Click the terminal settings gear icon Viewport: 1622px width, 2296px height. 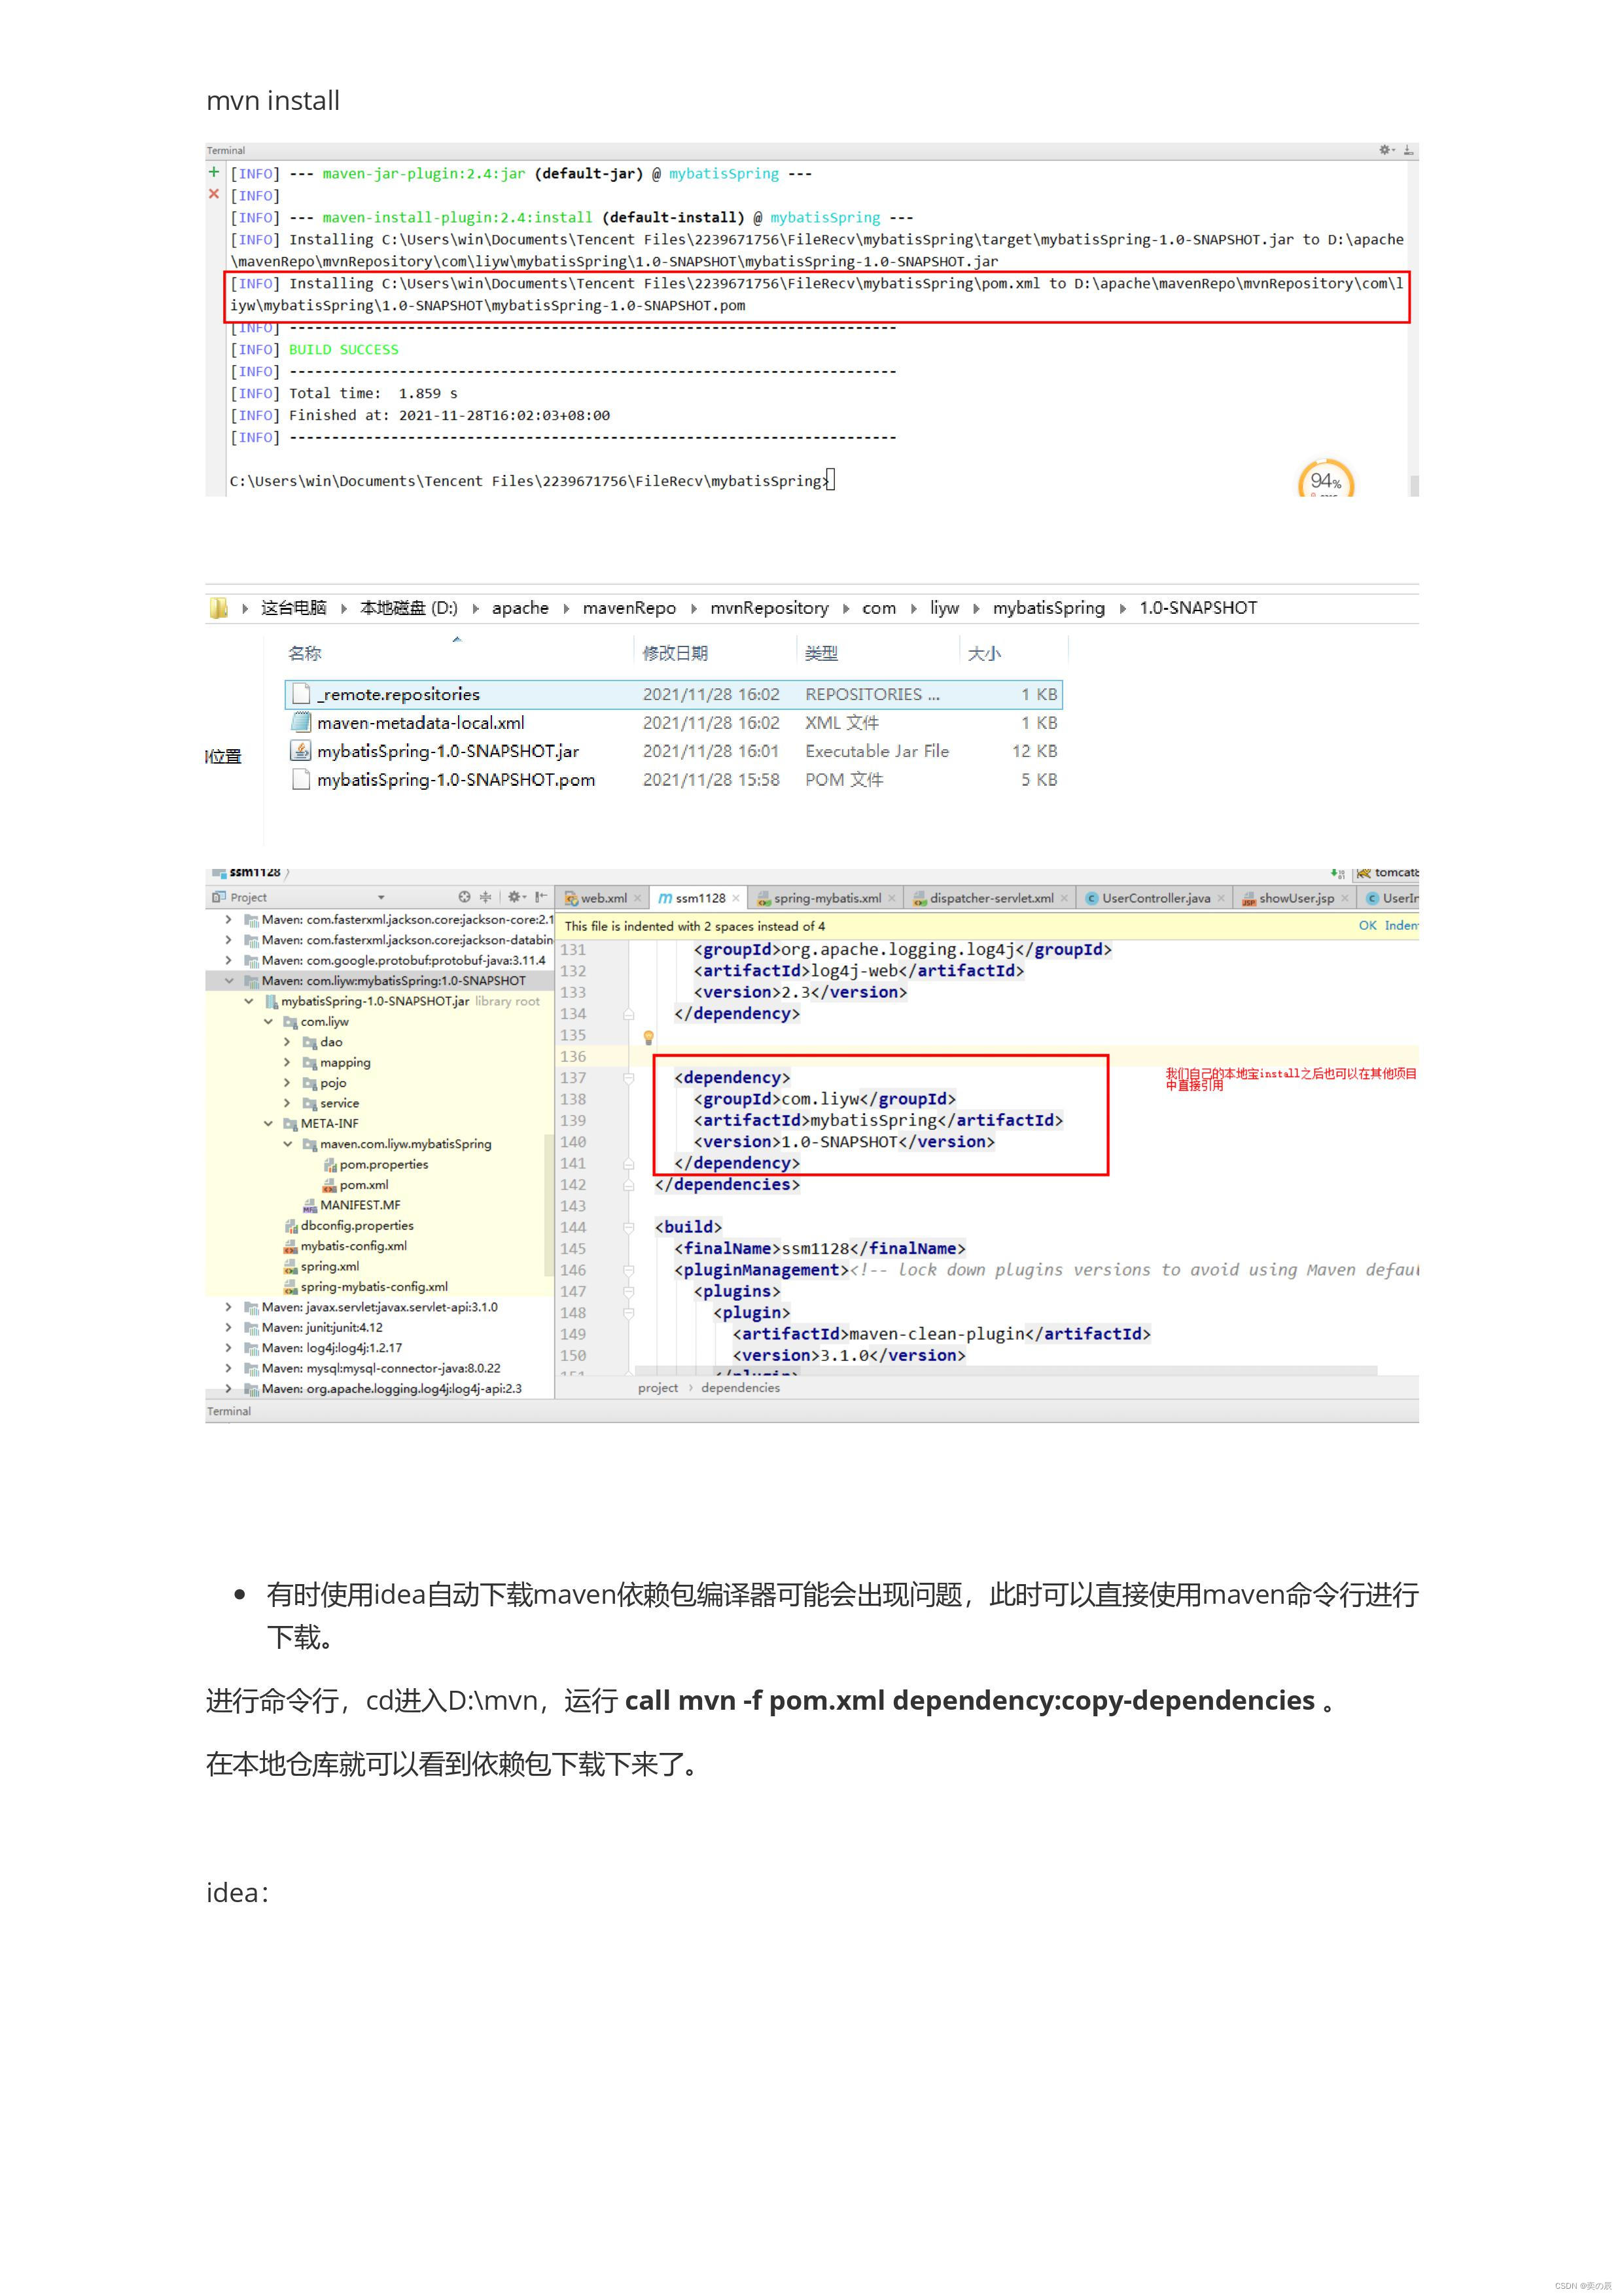(1384, 150)
